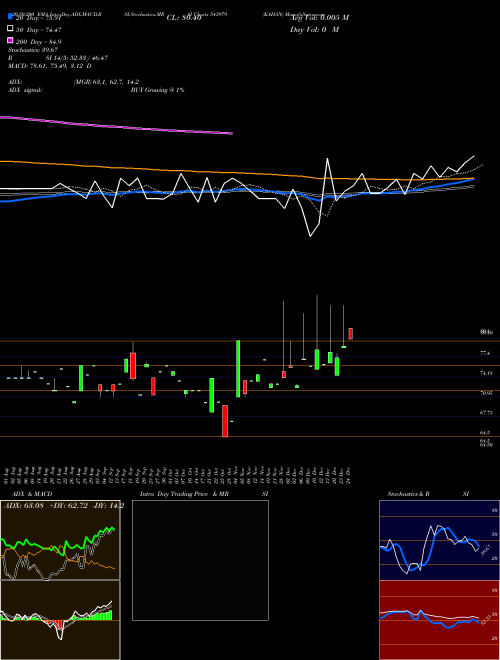The image size is (500, 660).
Task: Click the 'SI 14/3: 52.33 / 46.47' readout
Action: pyautogui.click(x=77, y=58)
